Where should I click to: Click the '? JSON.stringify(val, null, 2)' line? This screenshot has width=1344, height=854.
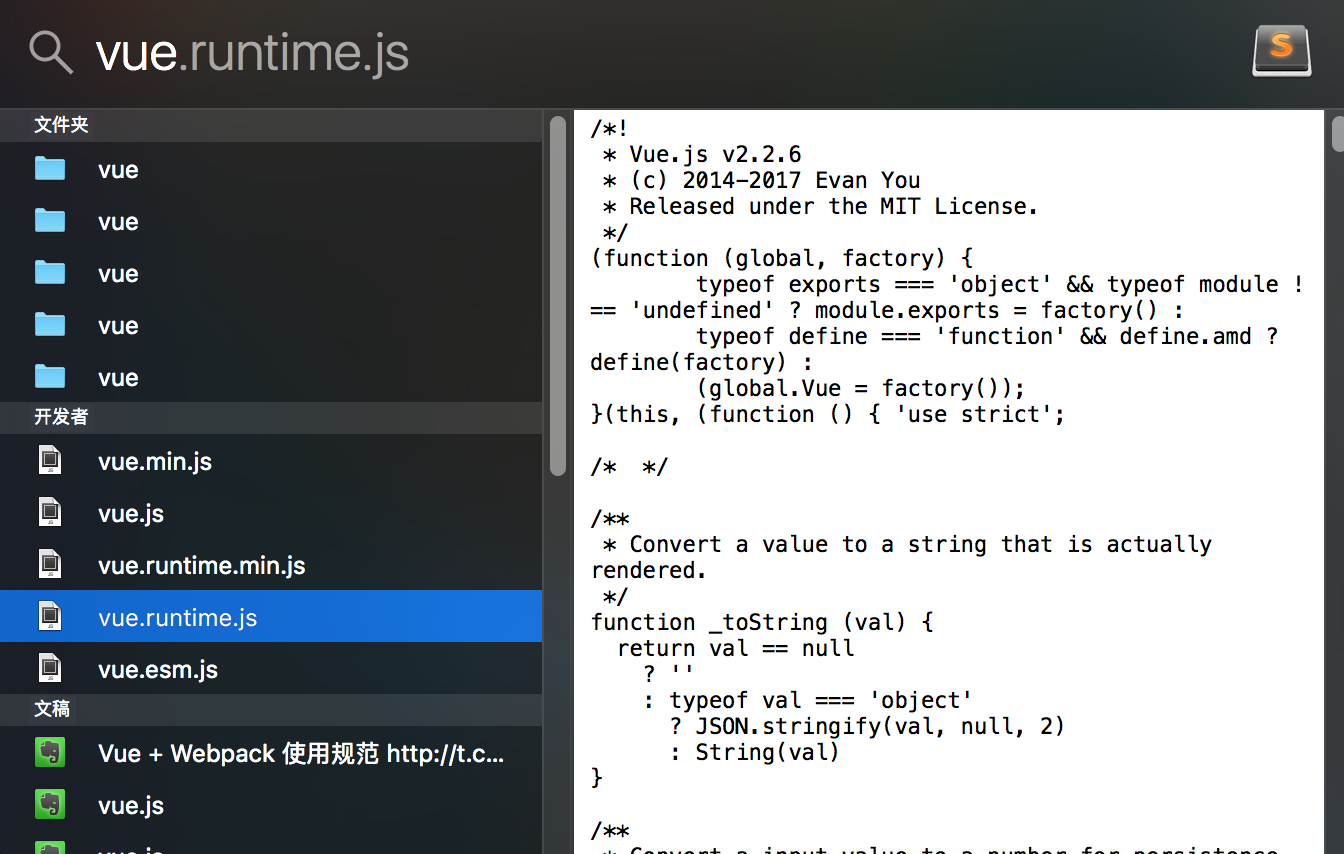pos(867,726)
